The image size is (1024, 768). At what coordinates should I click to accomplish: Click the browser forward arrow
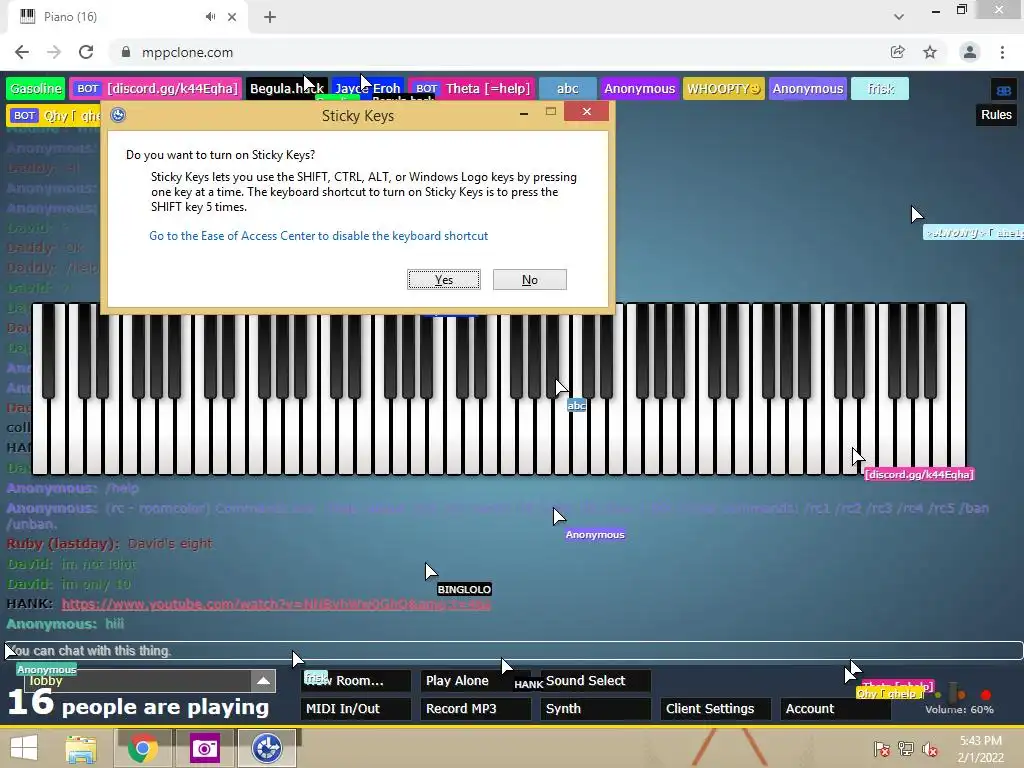point(54,52)
